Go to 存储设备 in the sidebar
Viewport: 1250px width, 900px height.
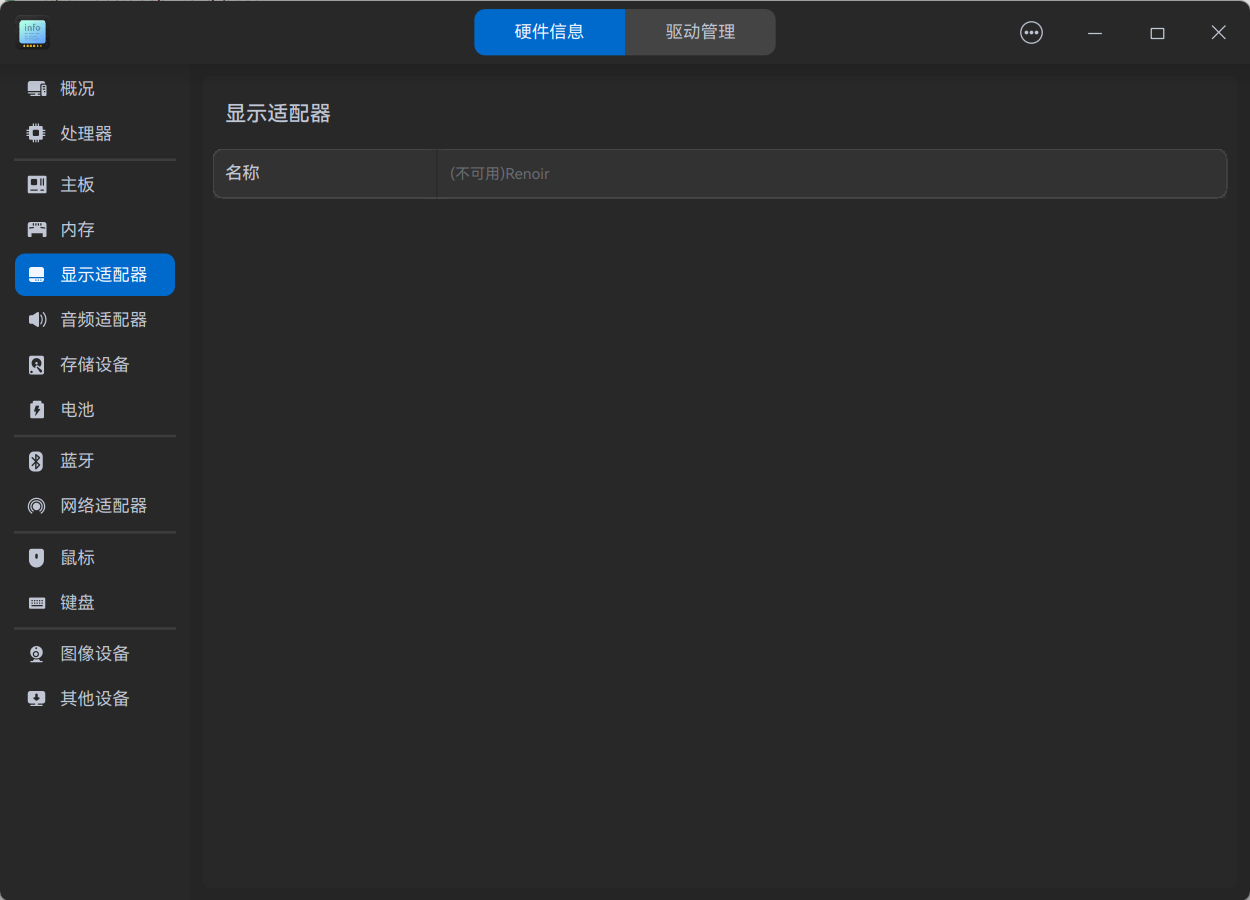pyautogui.click(x=95, y=365)
